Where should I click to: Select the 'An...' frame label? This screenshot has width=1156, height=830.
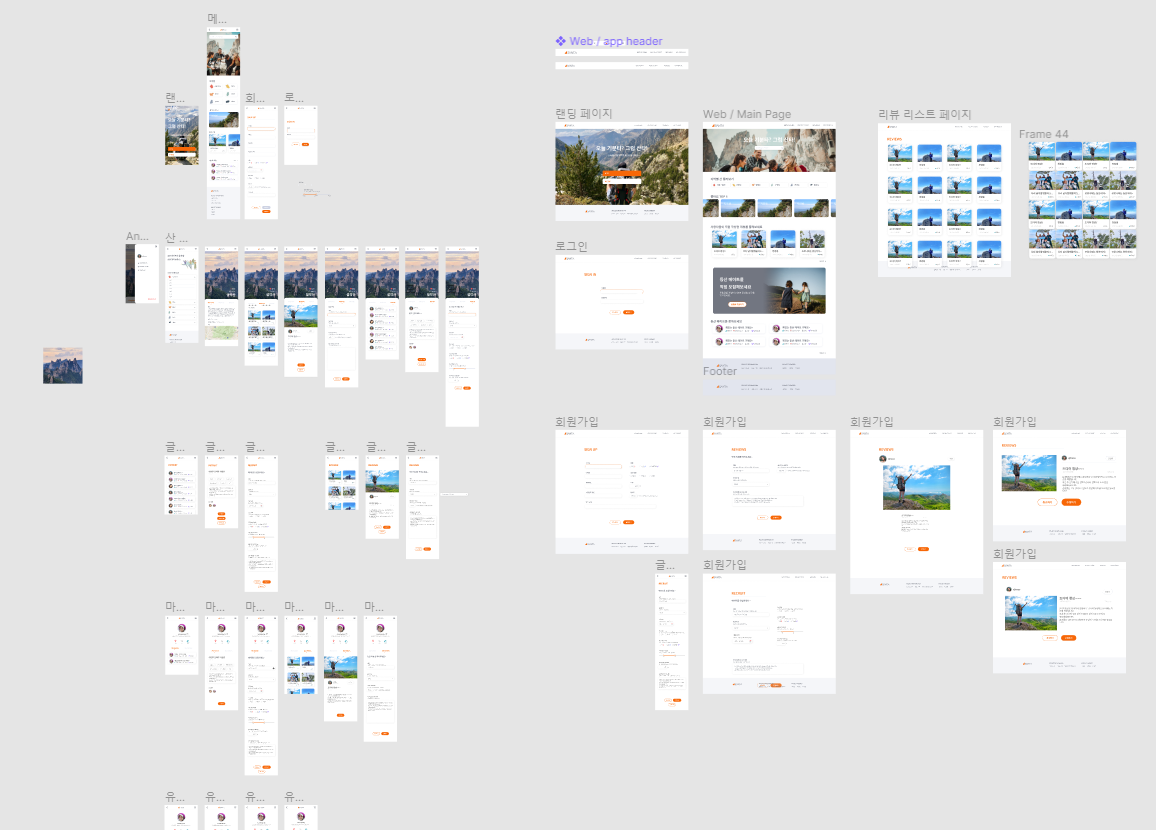point(137,237)
